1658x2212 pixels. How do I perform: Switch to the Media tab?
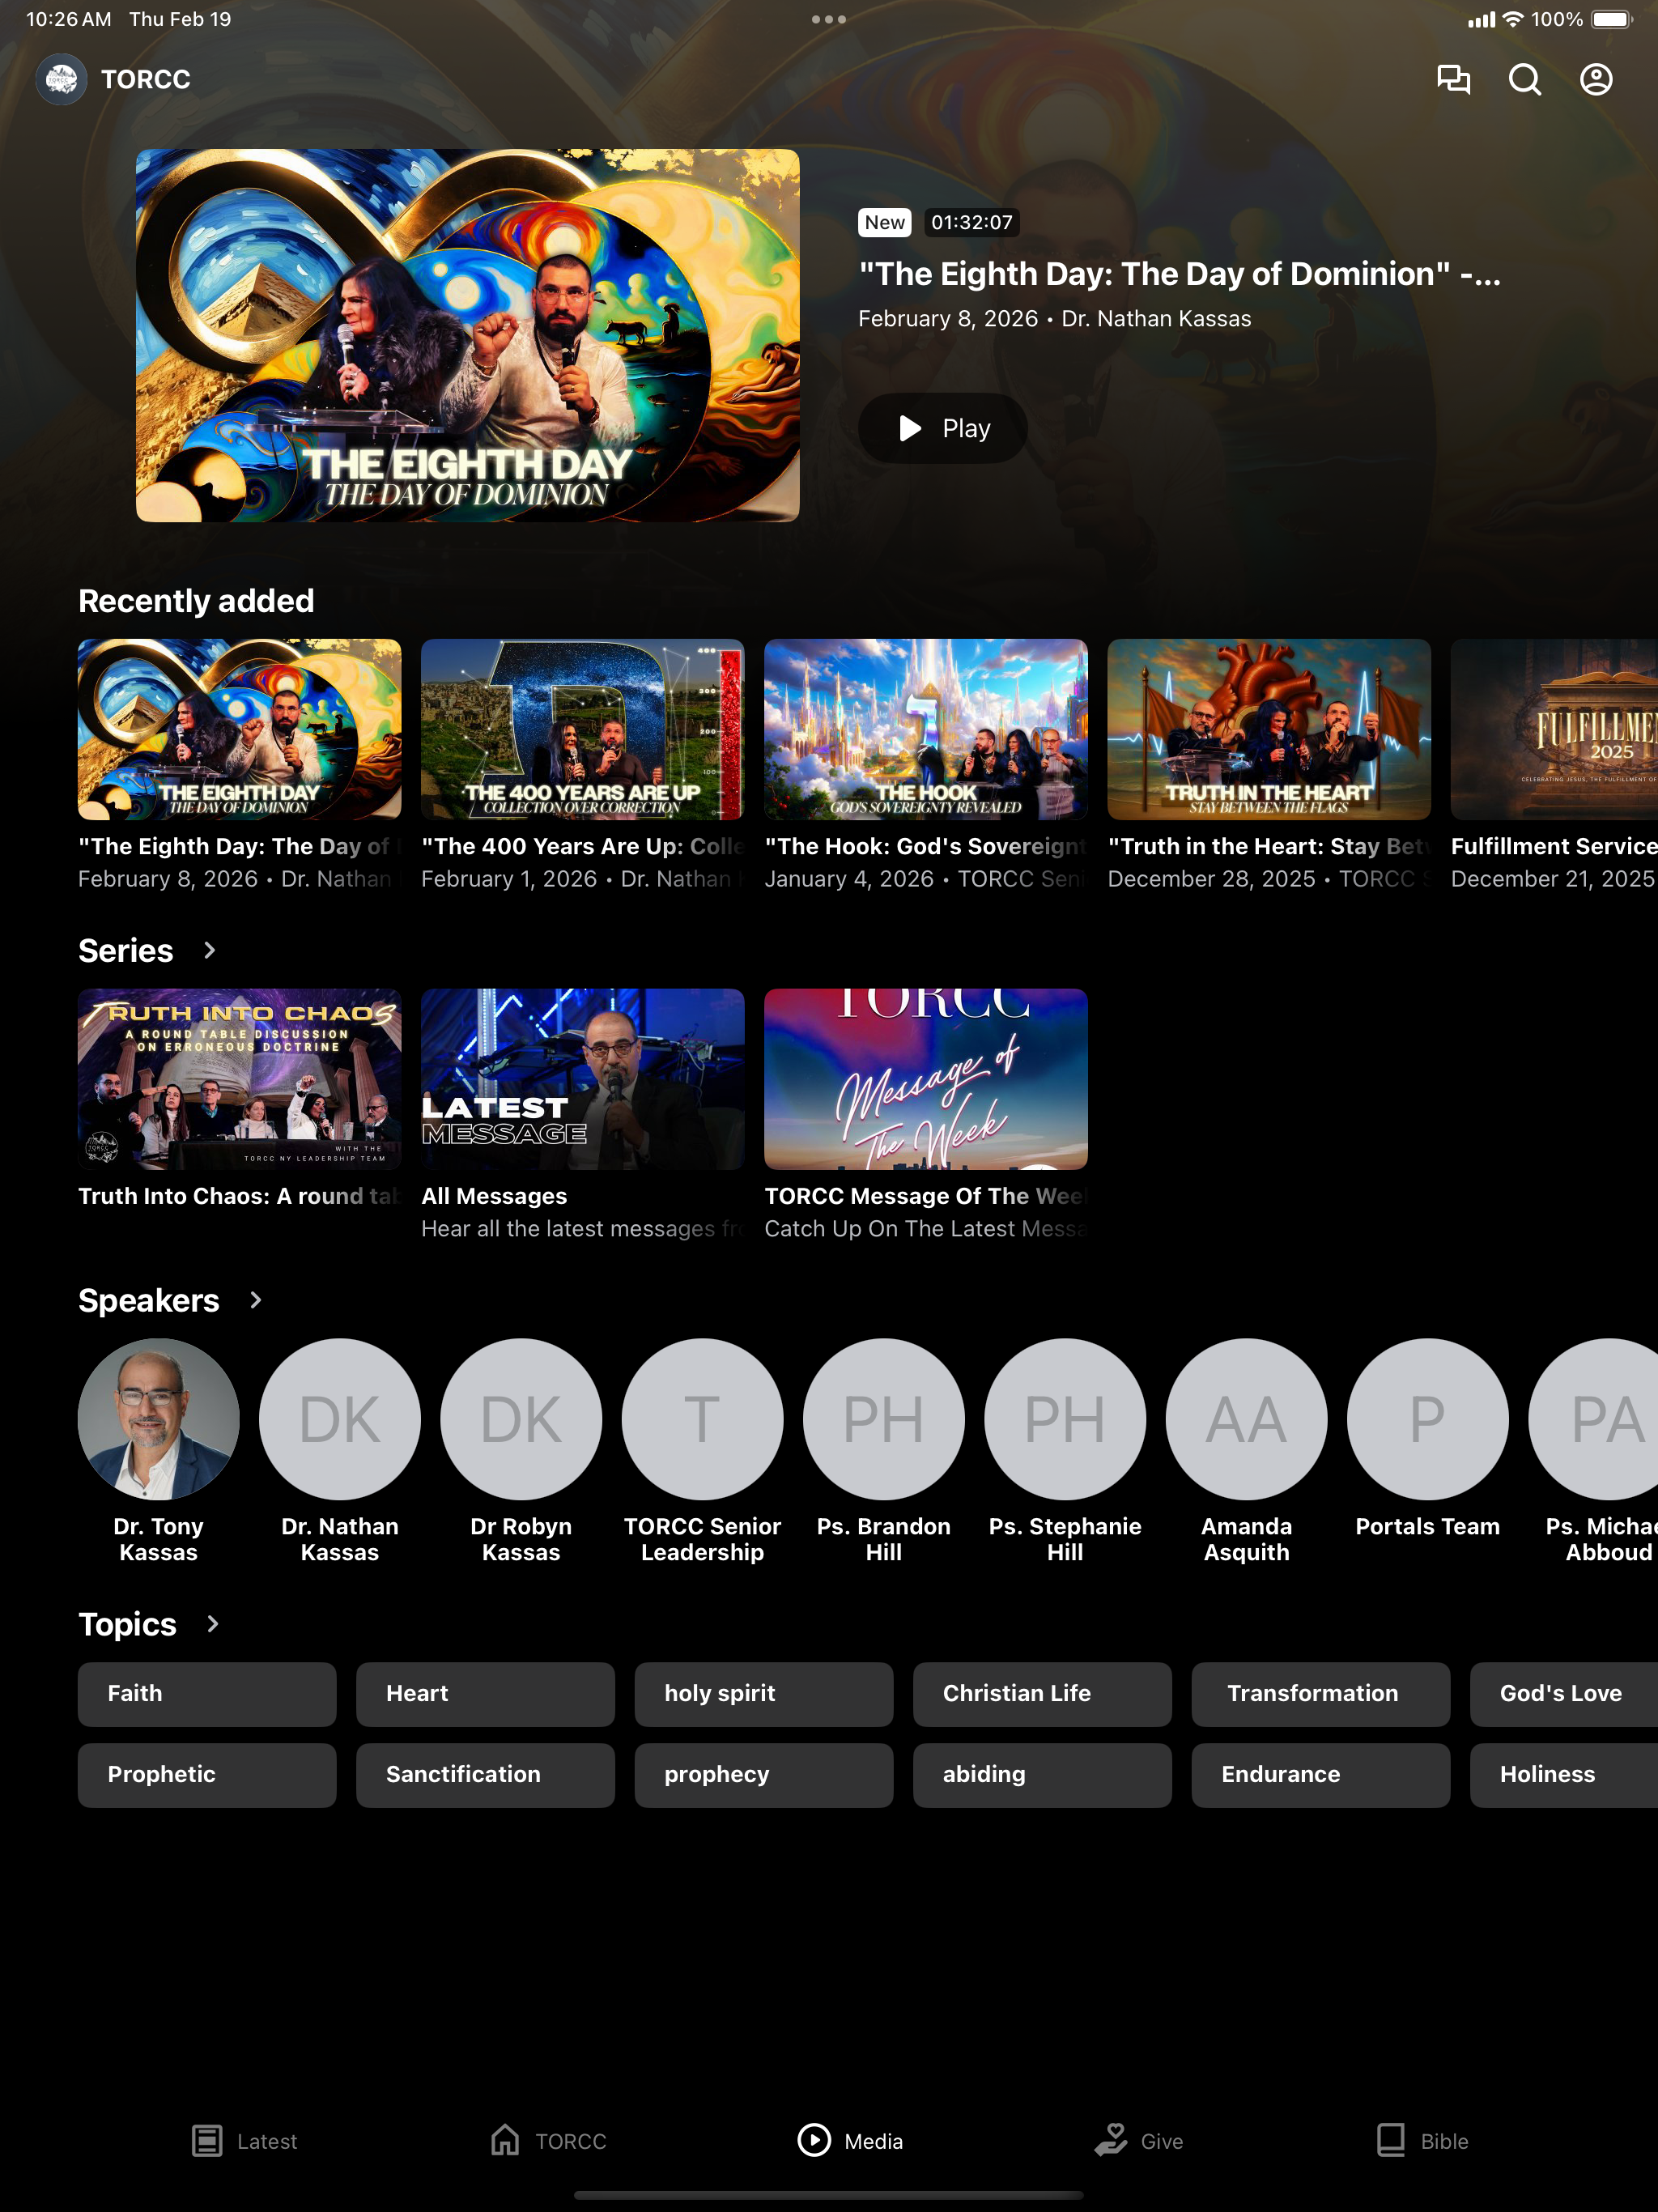[x=850, y=2141]
